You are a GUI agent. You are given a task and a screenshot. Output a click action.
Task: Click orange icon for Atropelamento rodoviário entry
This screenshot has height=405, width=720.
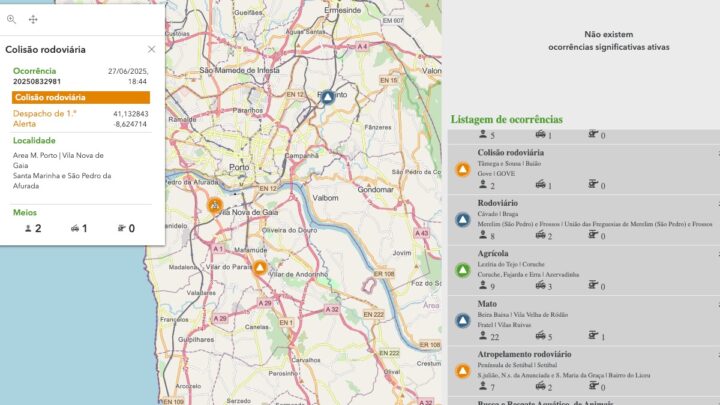pyautogui.click(x=462, y=371)
